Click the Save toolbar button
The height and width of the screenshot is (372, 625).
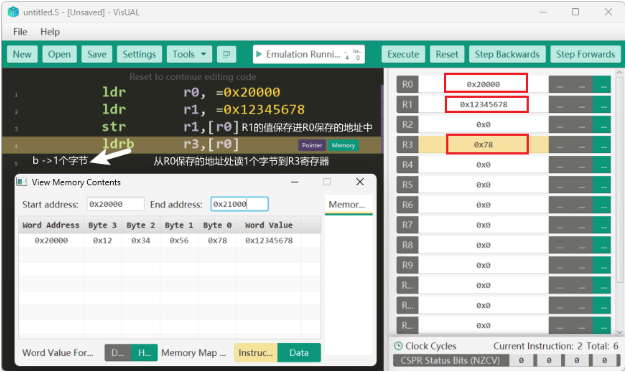[x=97, y=54]
